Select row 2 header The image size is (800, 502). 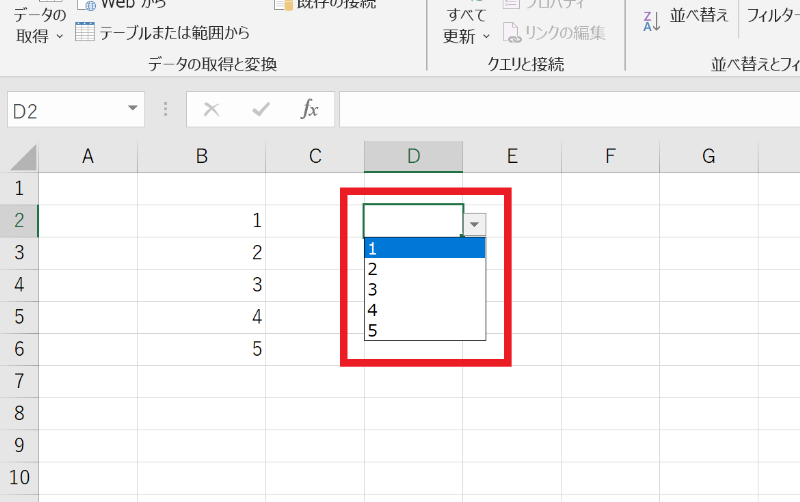[19, 221]
